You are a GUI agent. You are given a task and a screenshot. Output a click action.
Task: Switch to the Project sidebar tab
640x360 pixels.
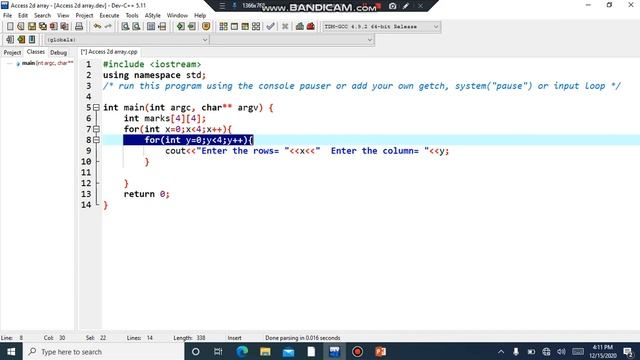(12, 52)
